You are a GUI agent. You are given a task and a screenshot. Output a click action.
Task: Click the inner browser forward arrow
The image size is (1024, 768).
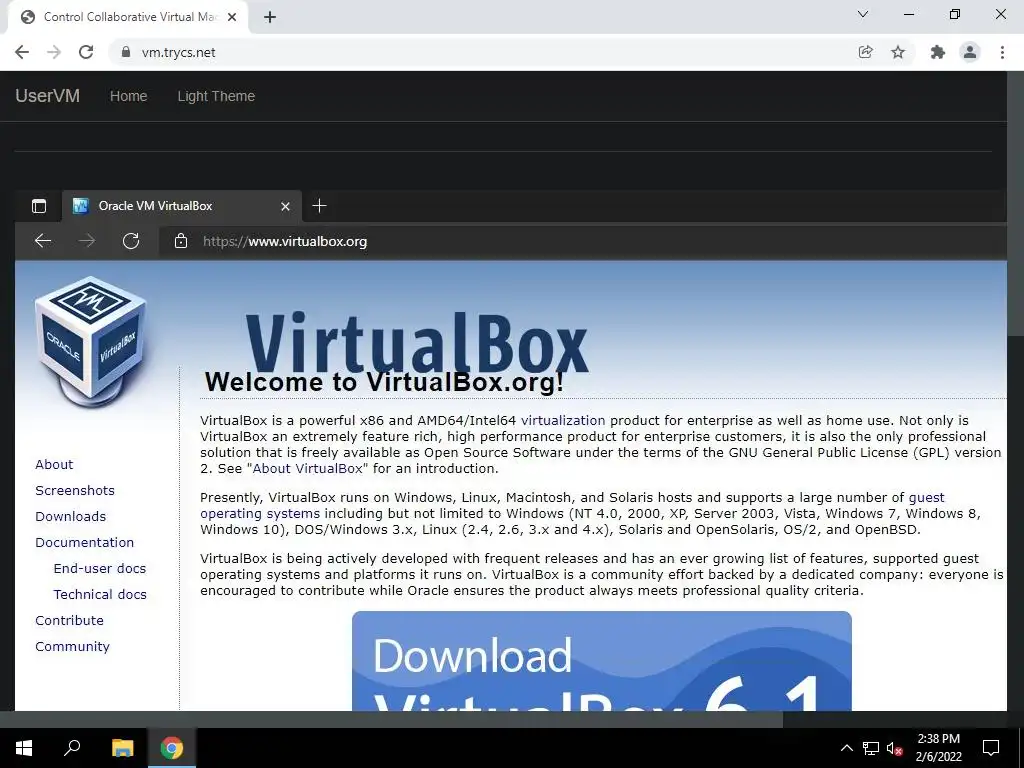[87, 241]
